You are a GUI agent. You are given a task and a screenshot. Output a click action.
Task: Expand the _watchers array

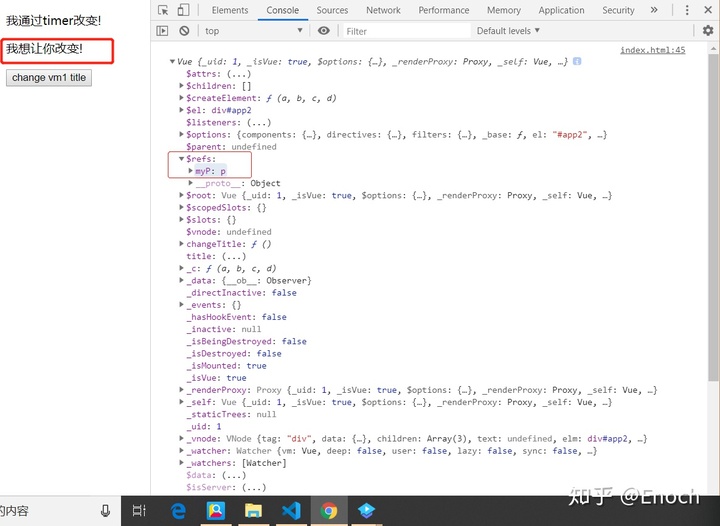[x=181, y=463]
